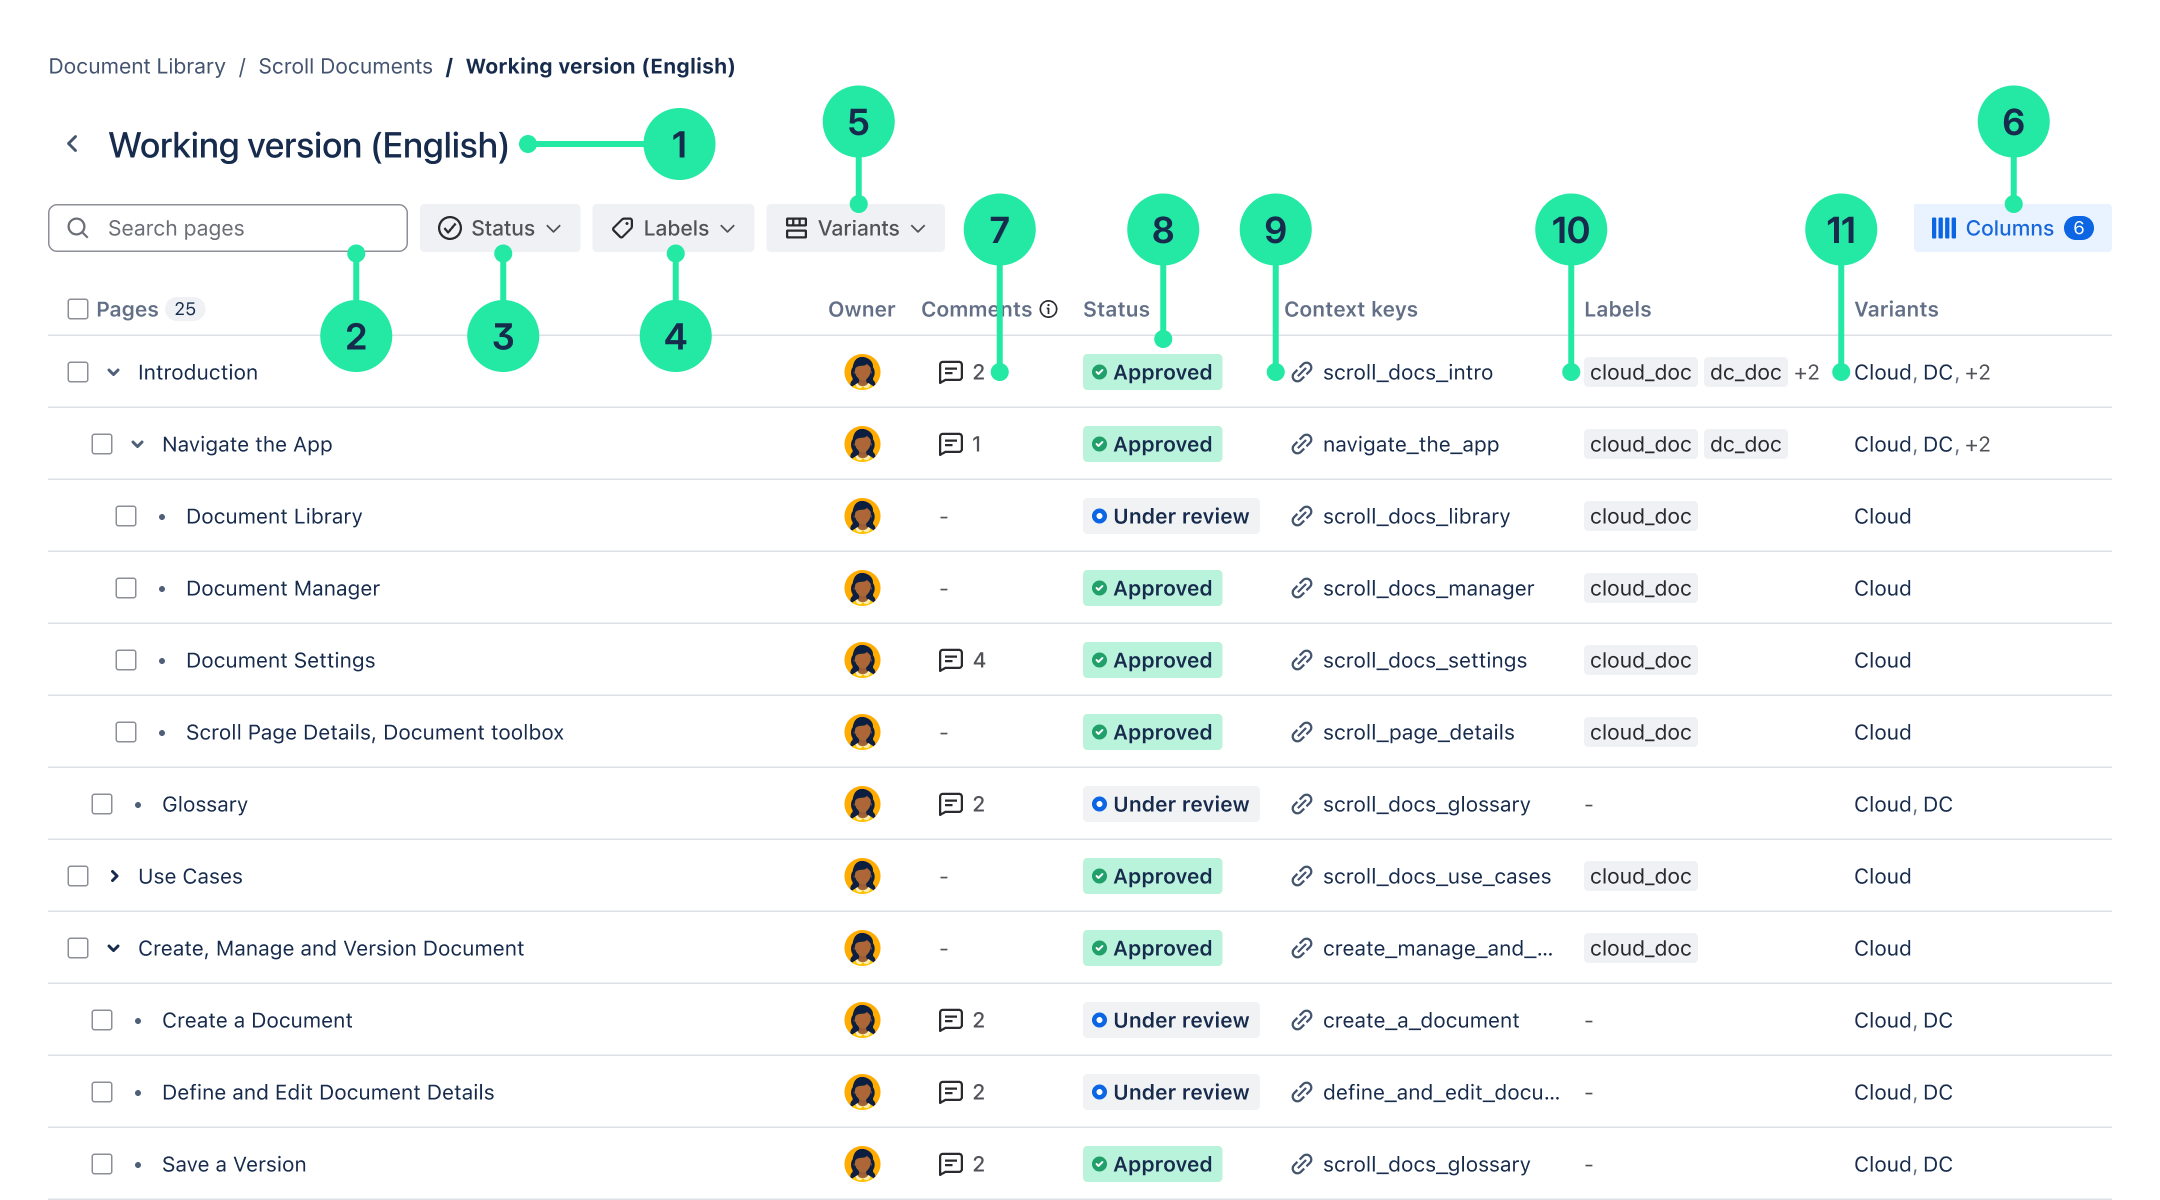
Task: Click comments icon in Document Settings row
Action: click(x=950, y=660)
